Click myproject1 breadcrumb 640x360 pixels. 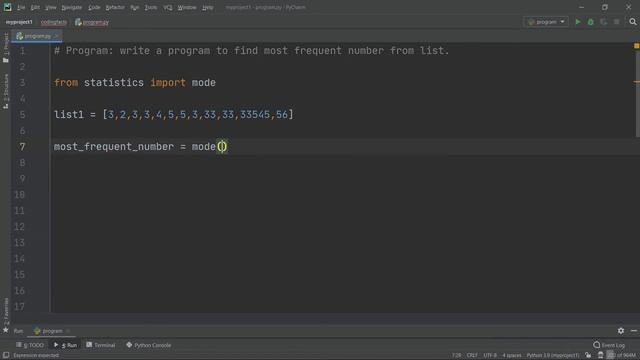(x=19, y=22)
